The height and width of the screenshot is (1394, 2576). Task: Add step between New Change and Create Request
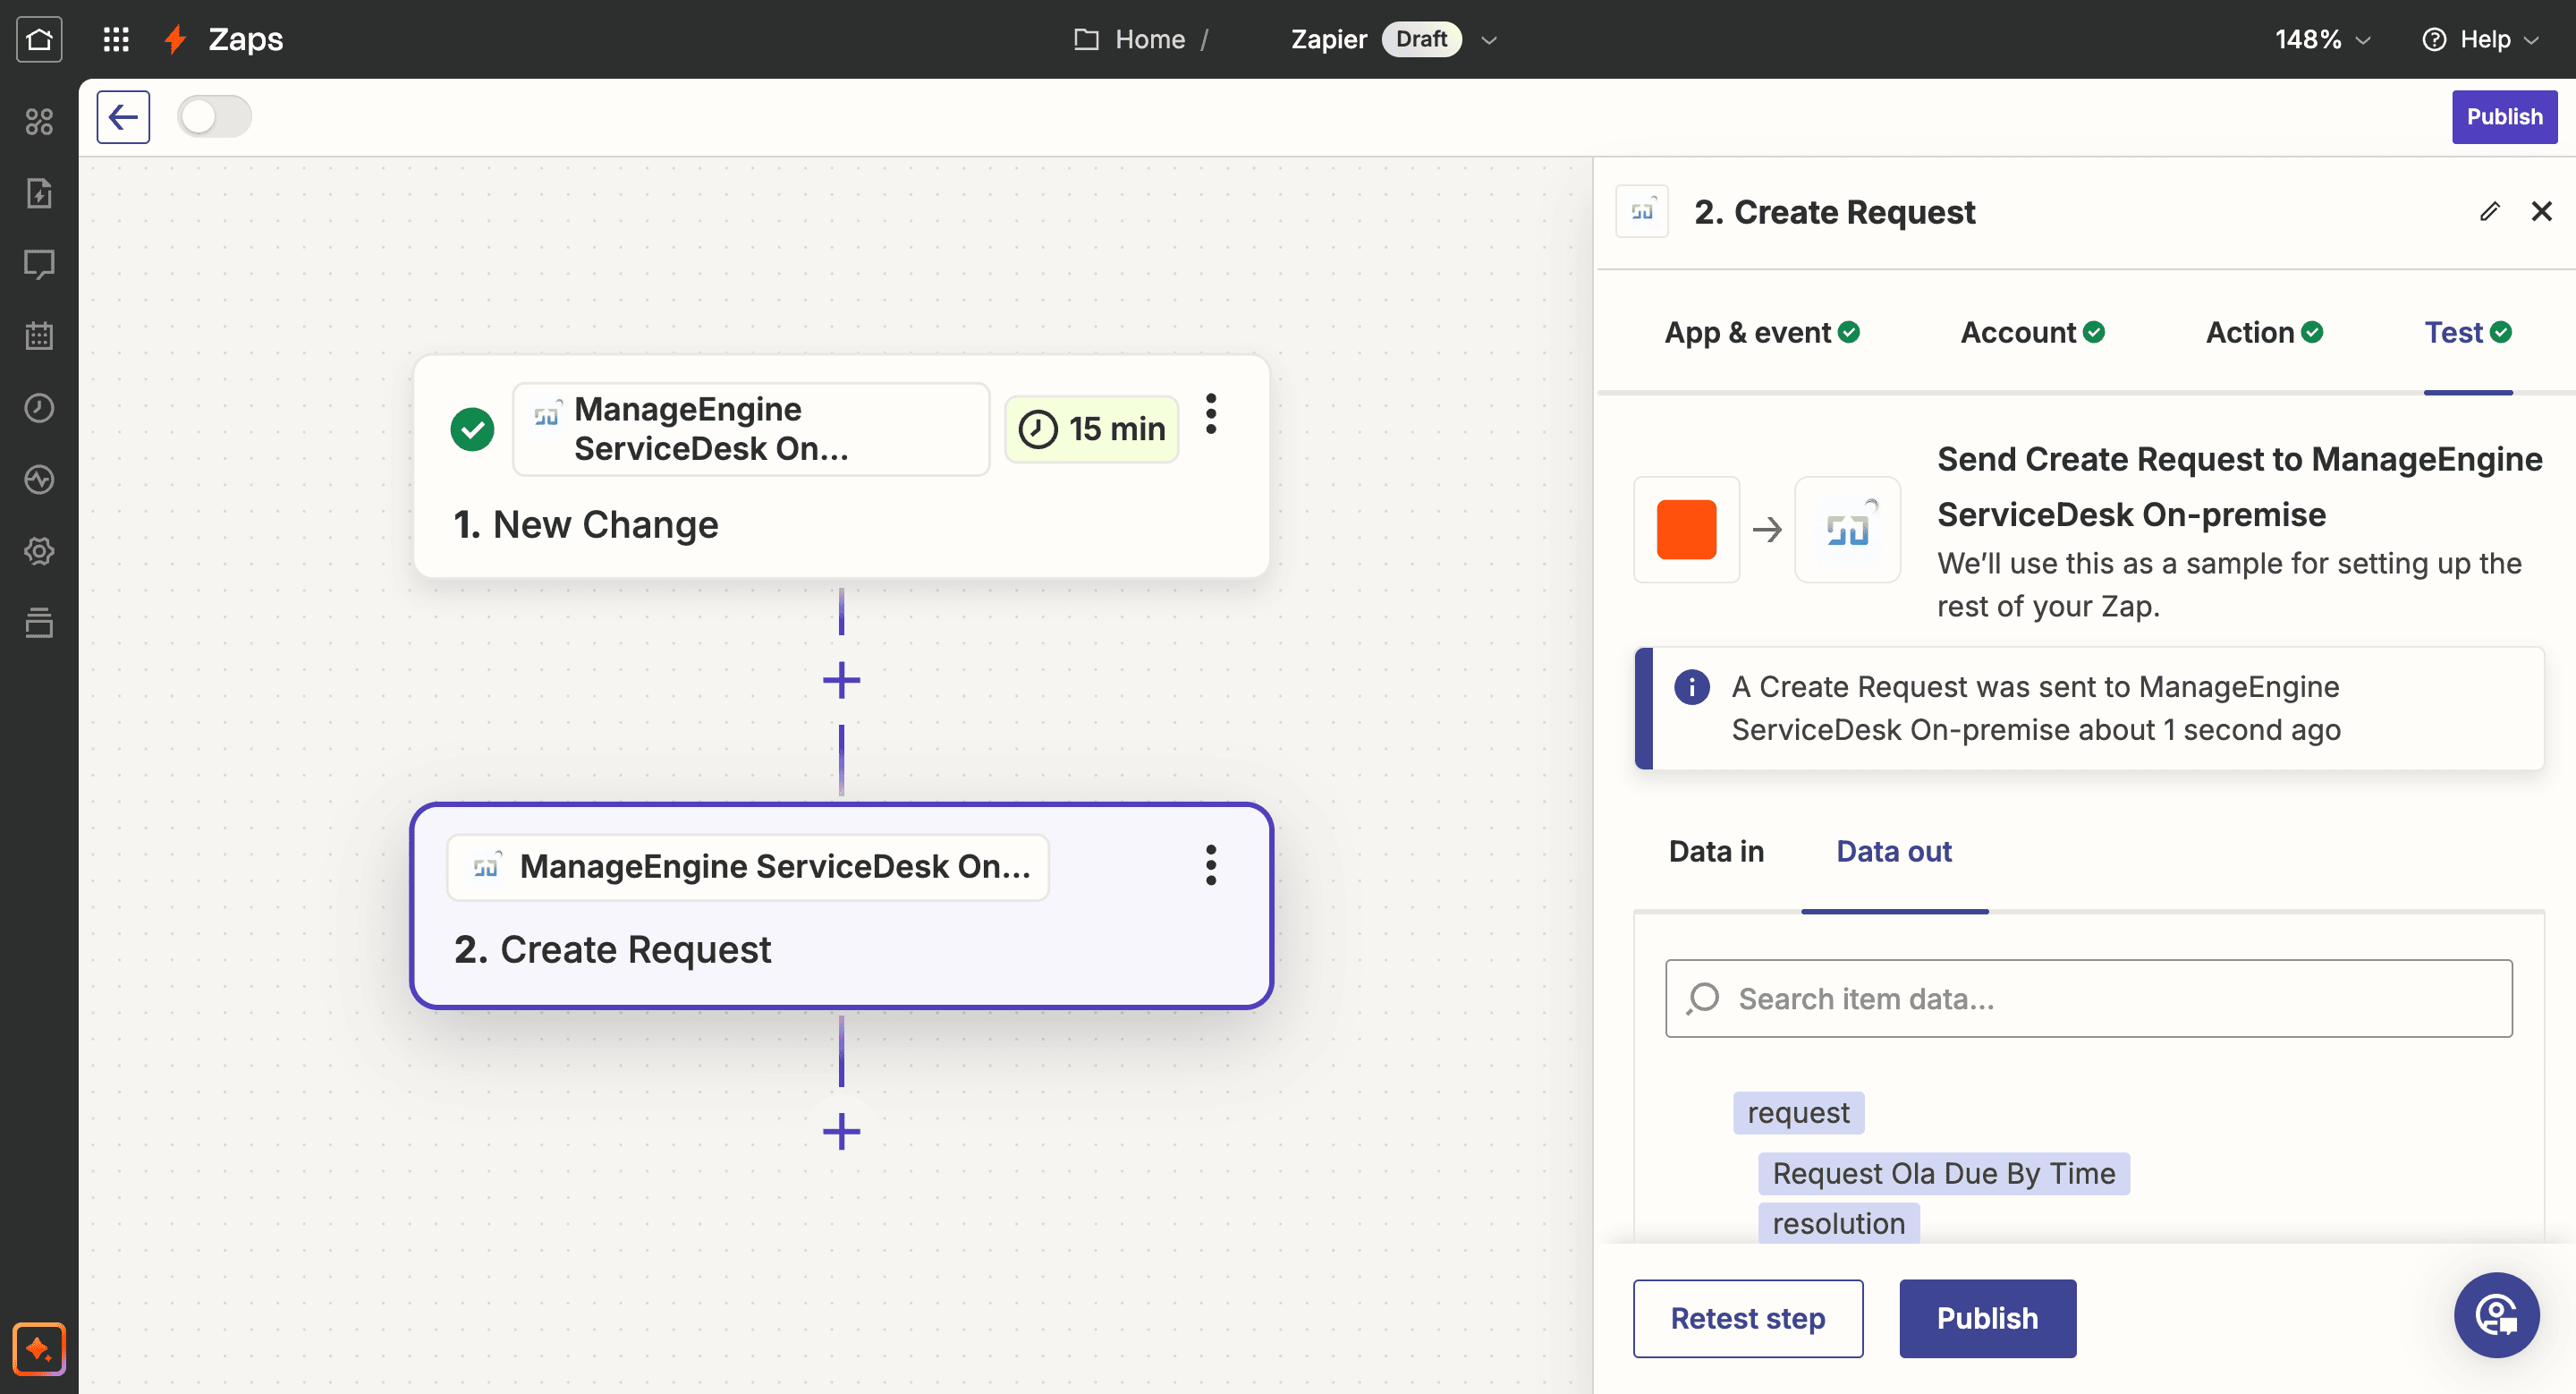[x=841, y=680]
